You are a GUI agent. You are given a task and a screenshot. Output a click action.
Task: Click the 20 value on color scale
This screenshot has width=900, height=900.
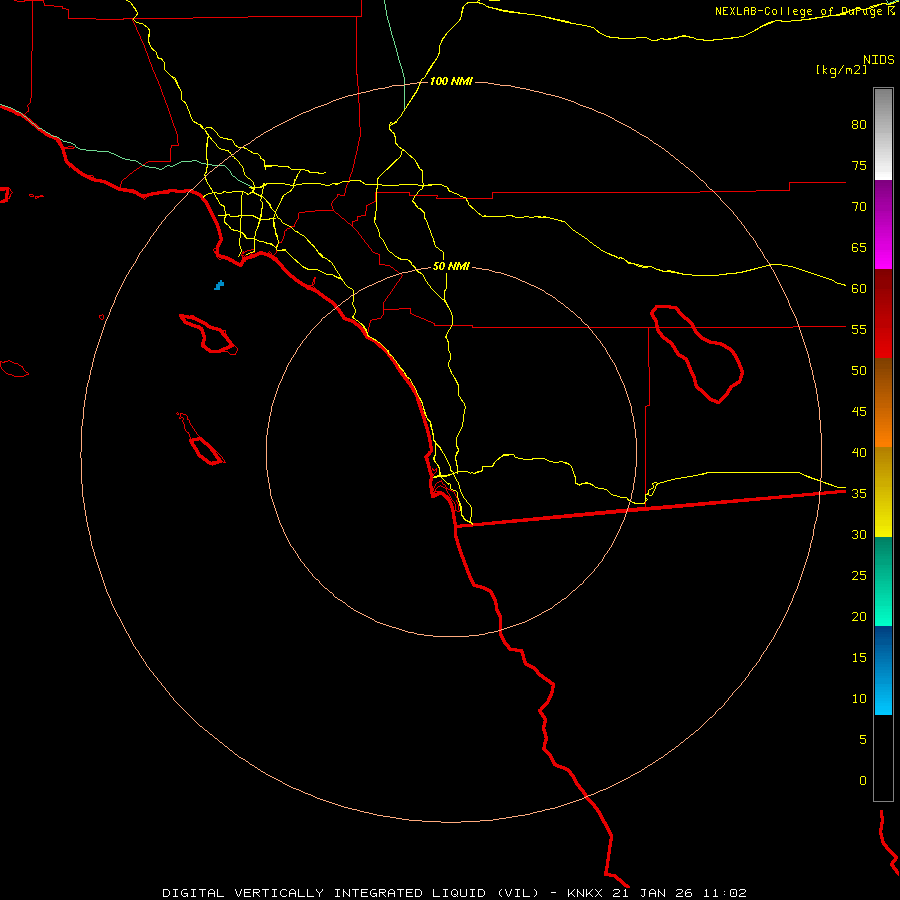tap(859, 617)
